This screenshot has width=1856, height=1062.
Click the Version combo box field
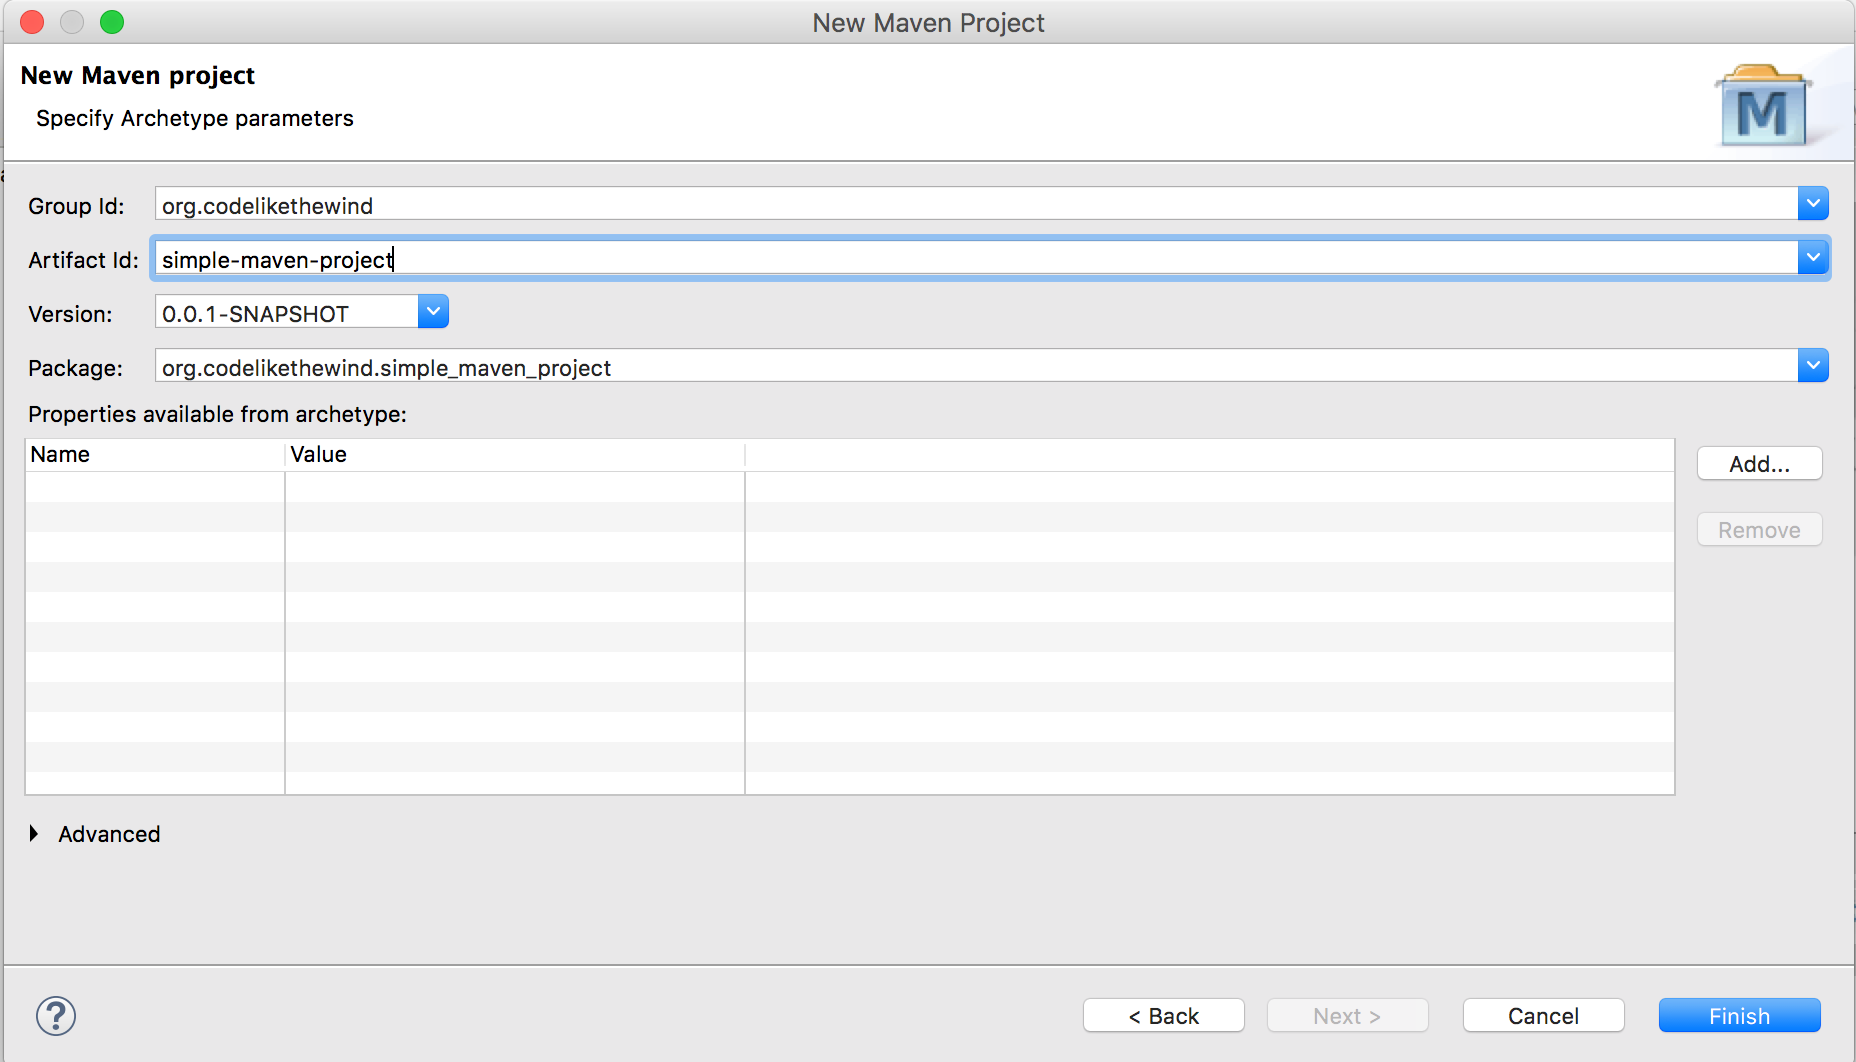click(x=287, y=312)
